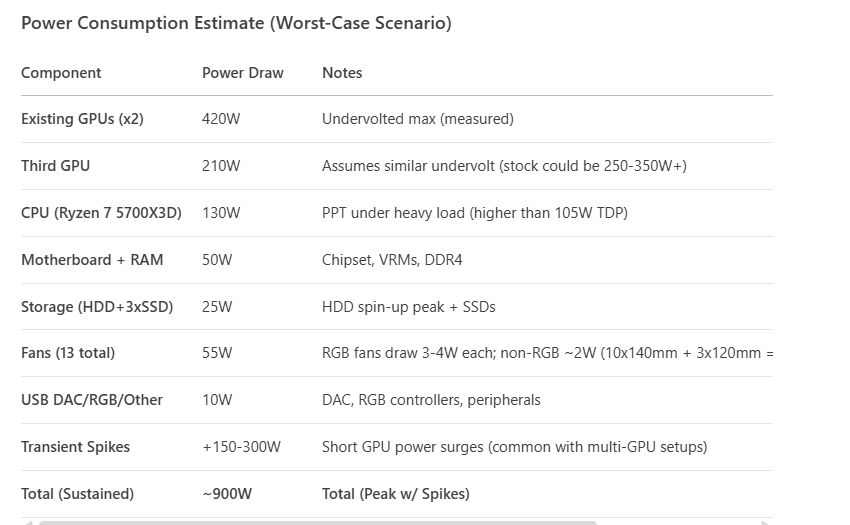Click the truncated RGB fans note text
850x525 pixels.
click(547, 353)
